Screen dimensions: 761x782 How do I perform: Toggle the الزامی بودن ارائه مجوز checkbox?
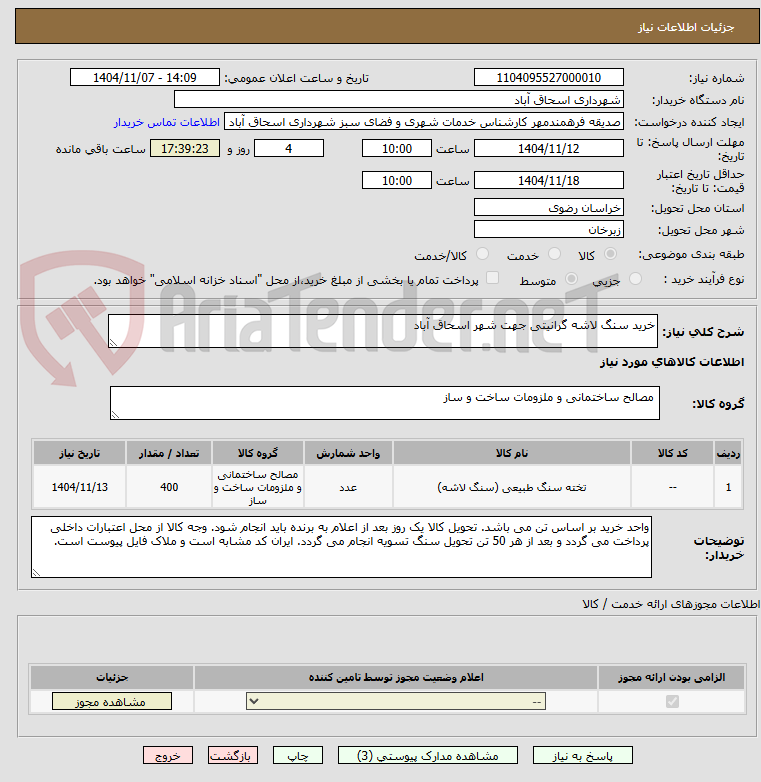672,702
